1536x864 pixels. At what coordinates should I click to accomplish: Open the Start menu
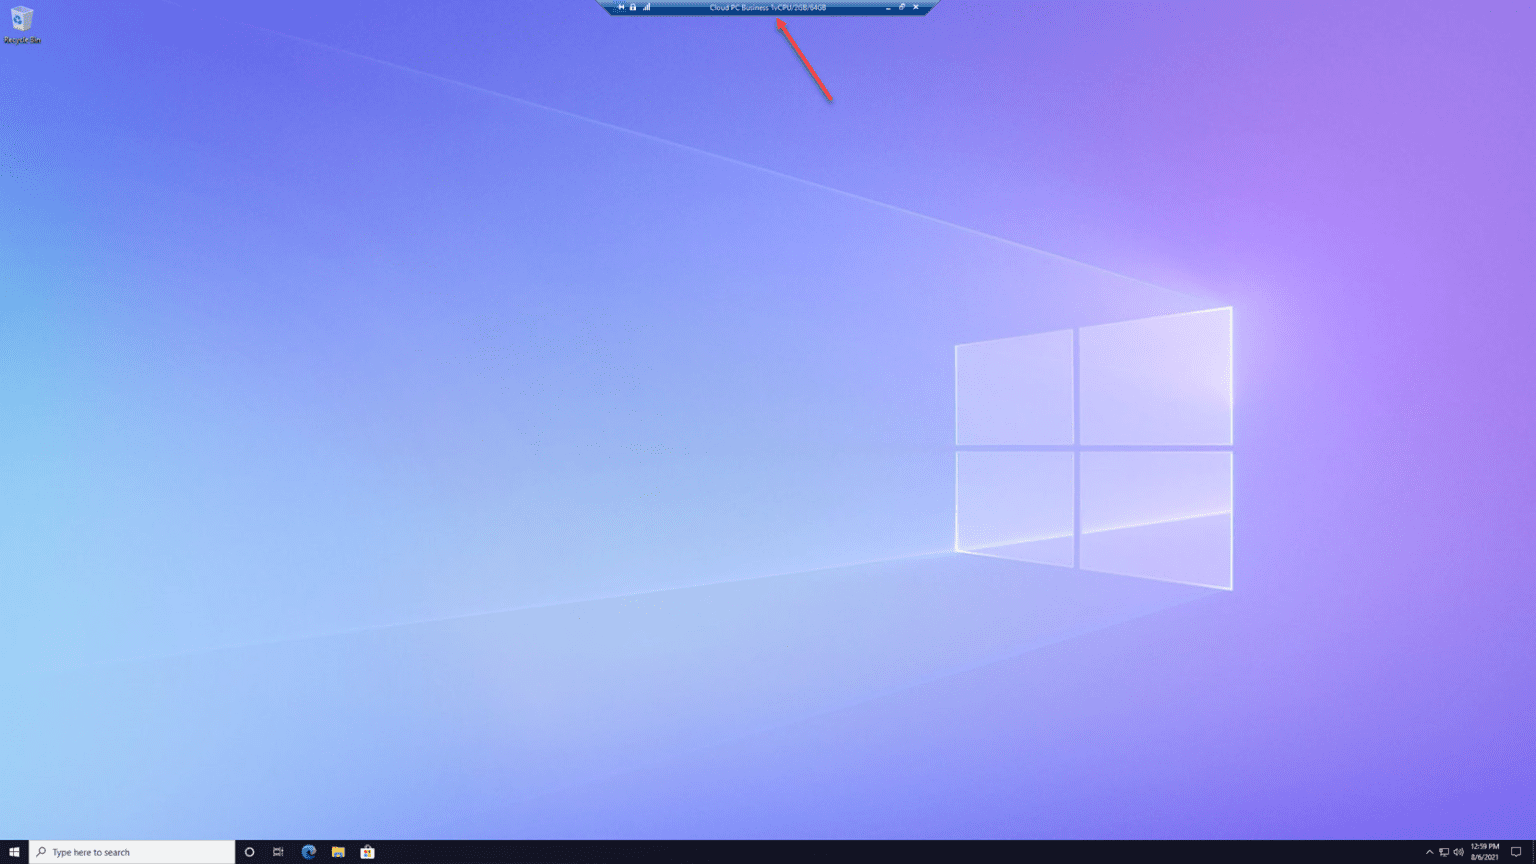[x=14, y=852]
